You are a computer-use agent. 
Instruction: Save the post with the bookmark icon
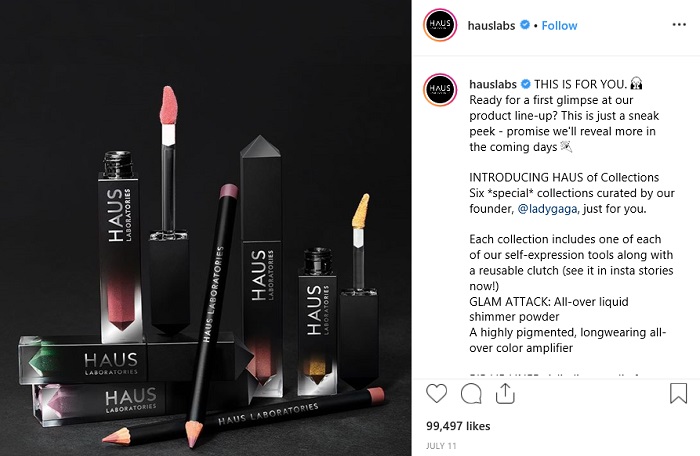(678, 393)
